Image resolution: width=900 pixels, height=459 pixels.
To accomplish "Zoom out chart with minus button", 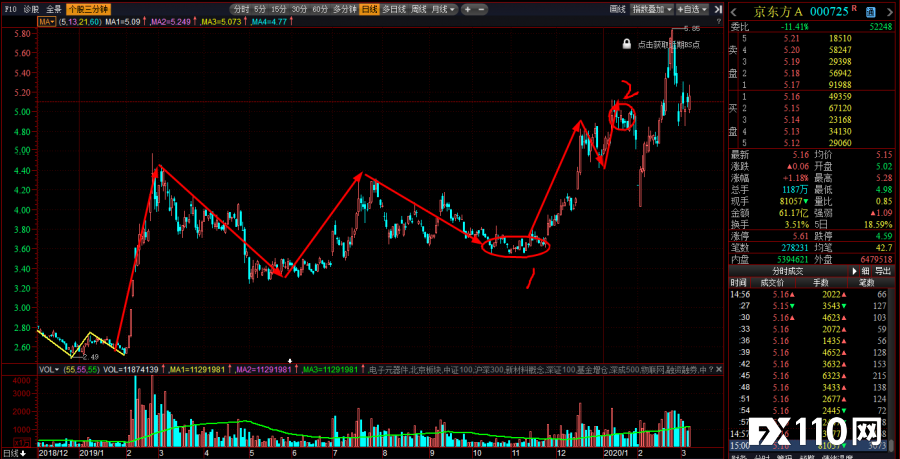I will click(x=481, y=9).
